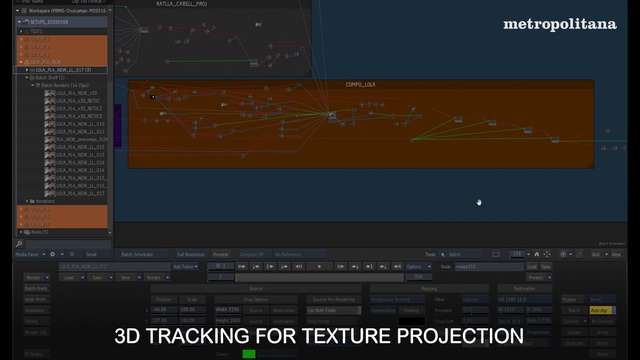Viewport: 640px width, 360px height.
Task: Expand the TEST1 library entry
Action: click(21, 31)
